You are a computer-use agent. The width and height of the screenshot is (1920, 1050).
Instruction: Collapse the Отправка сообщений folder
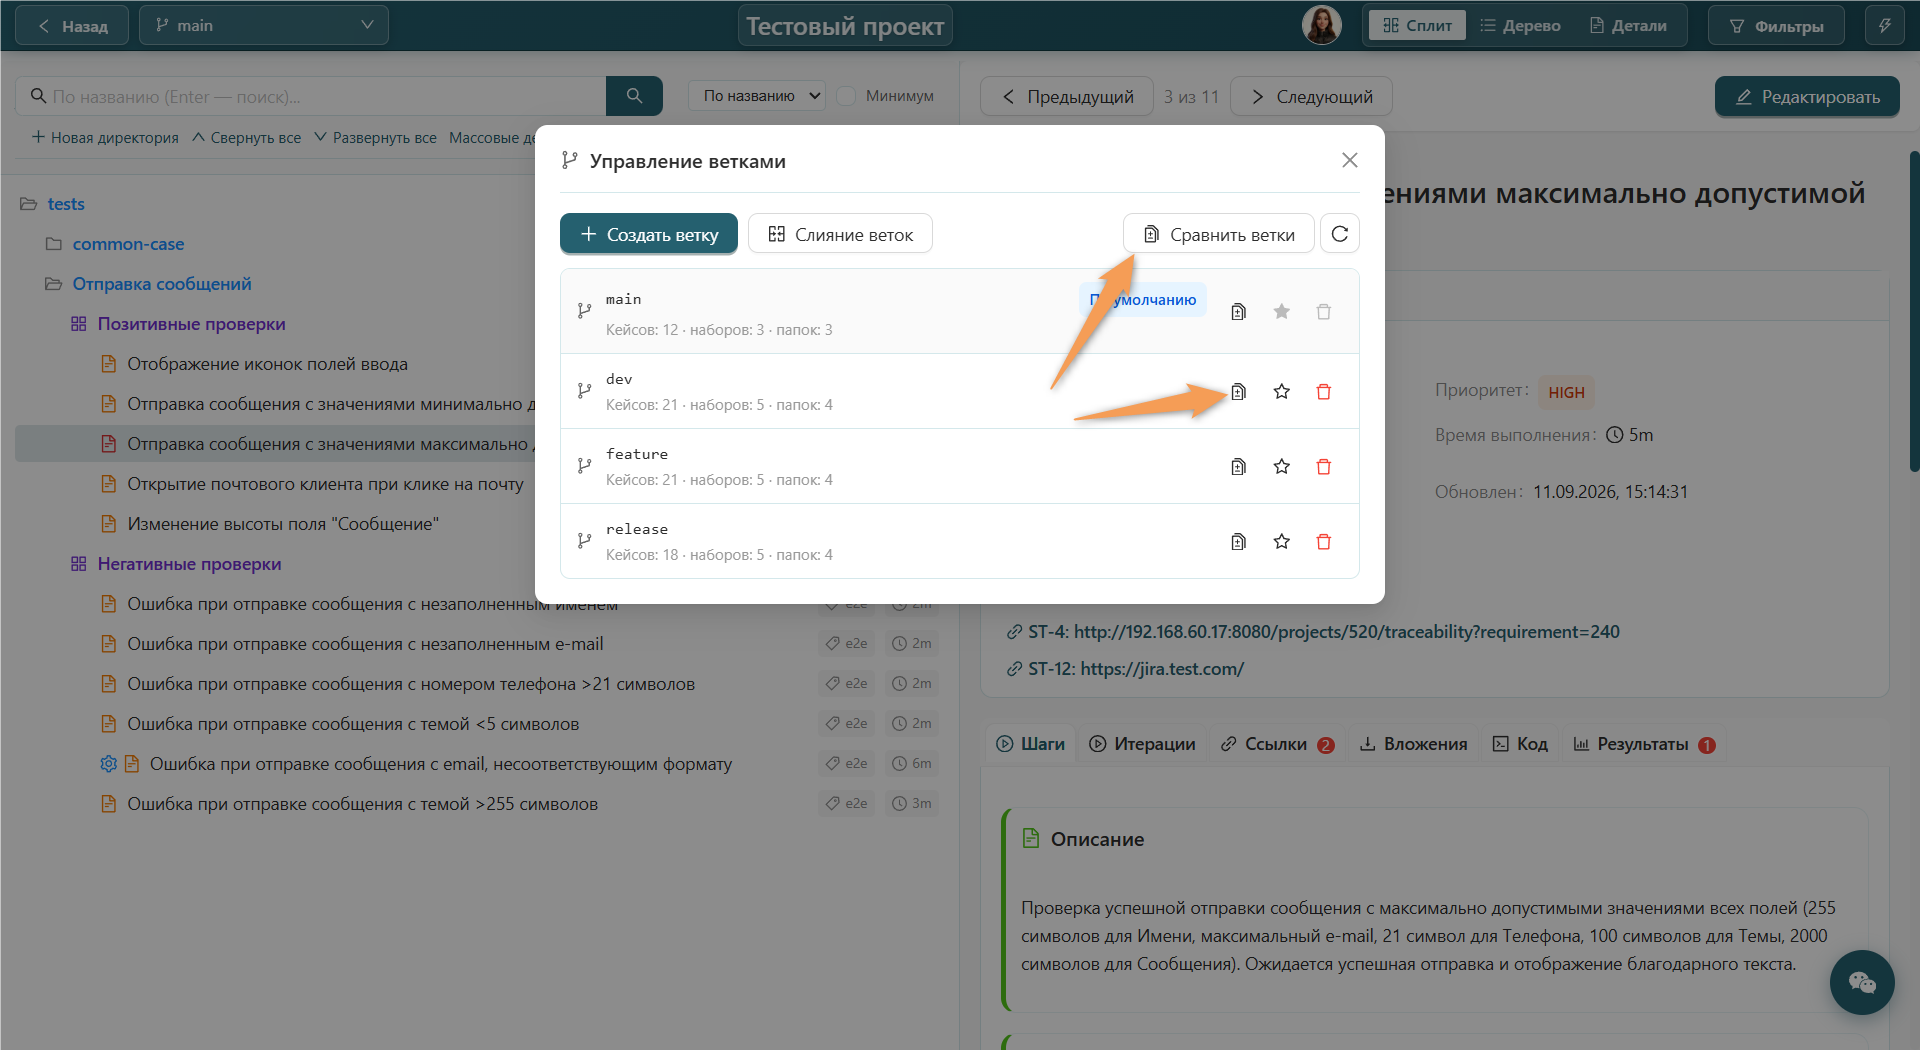coord(54,284)
